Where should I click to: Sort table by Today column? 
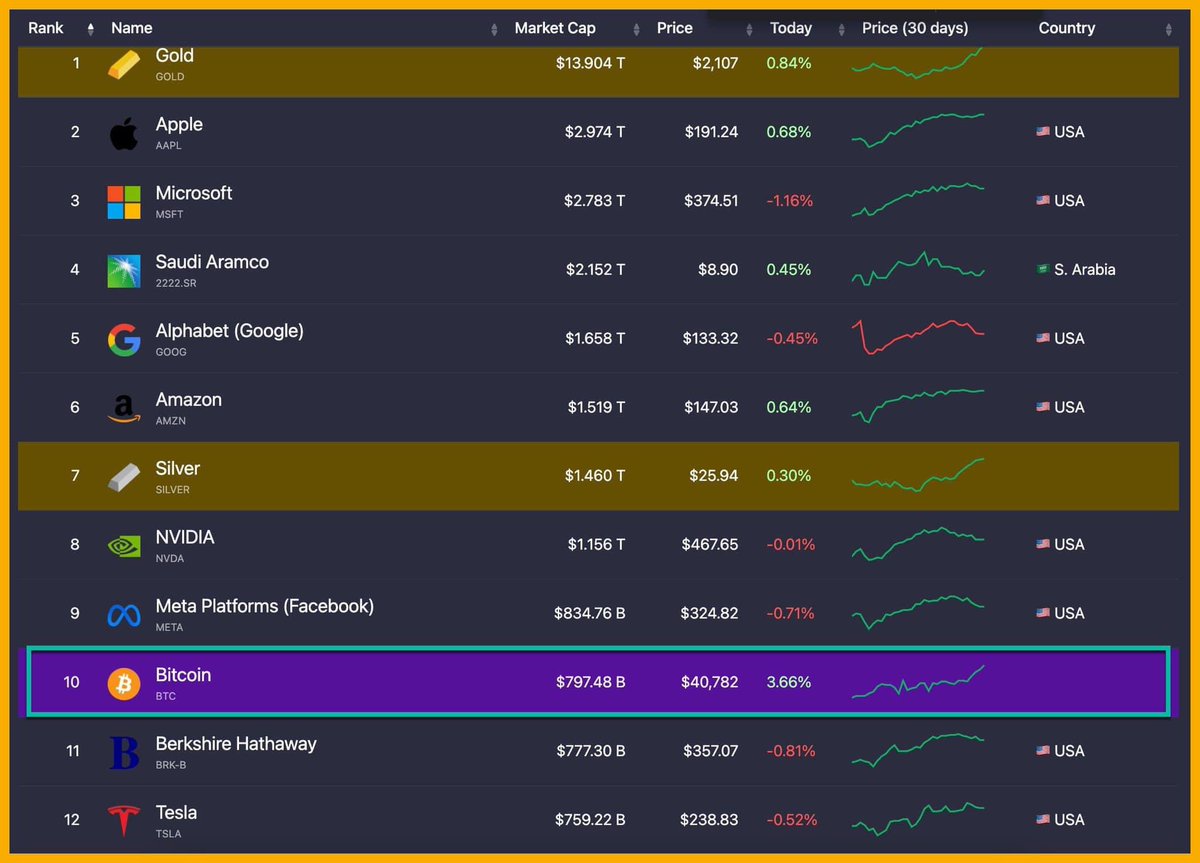(x=791, y=28)
